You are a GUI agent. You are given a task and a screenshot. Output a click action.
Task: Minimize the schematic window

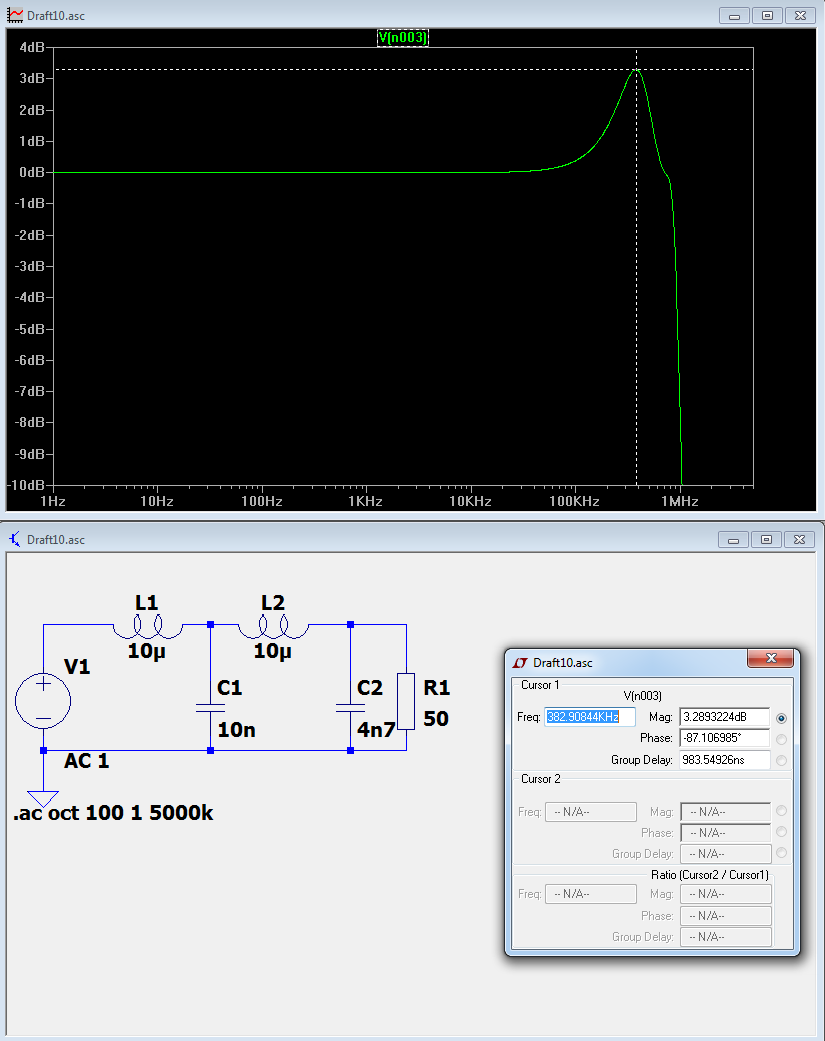(x=733, y=540)
